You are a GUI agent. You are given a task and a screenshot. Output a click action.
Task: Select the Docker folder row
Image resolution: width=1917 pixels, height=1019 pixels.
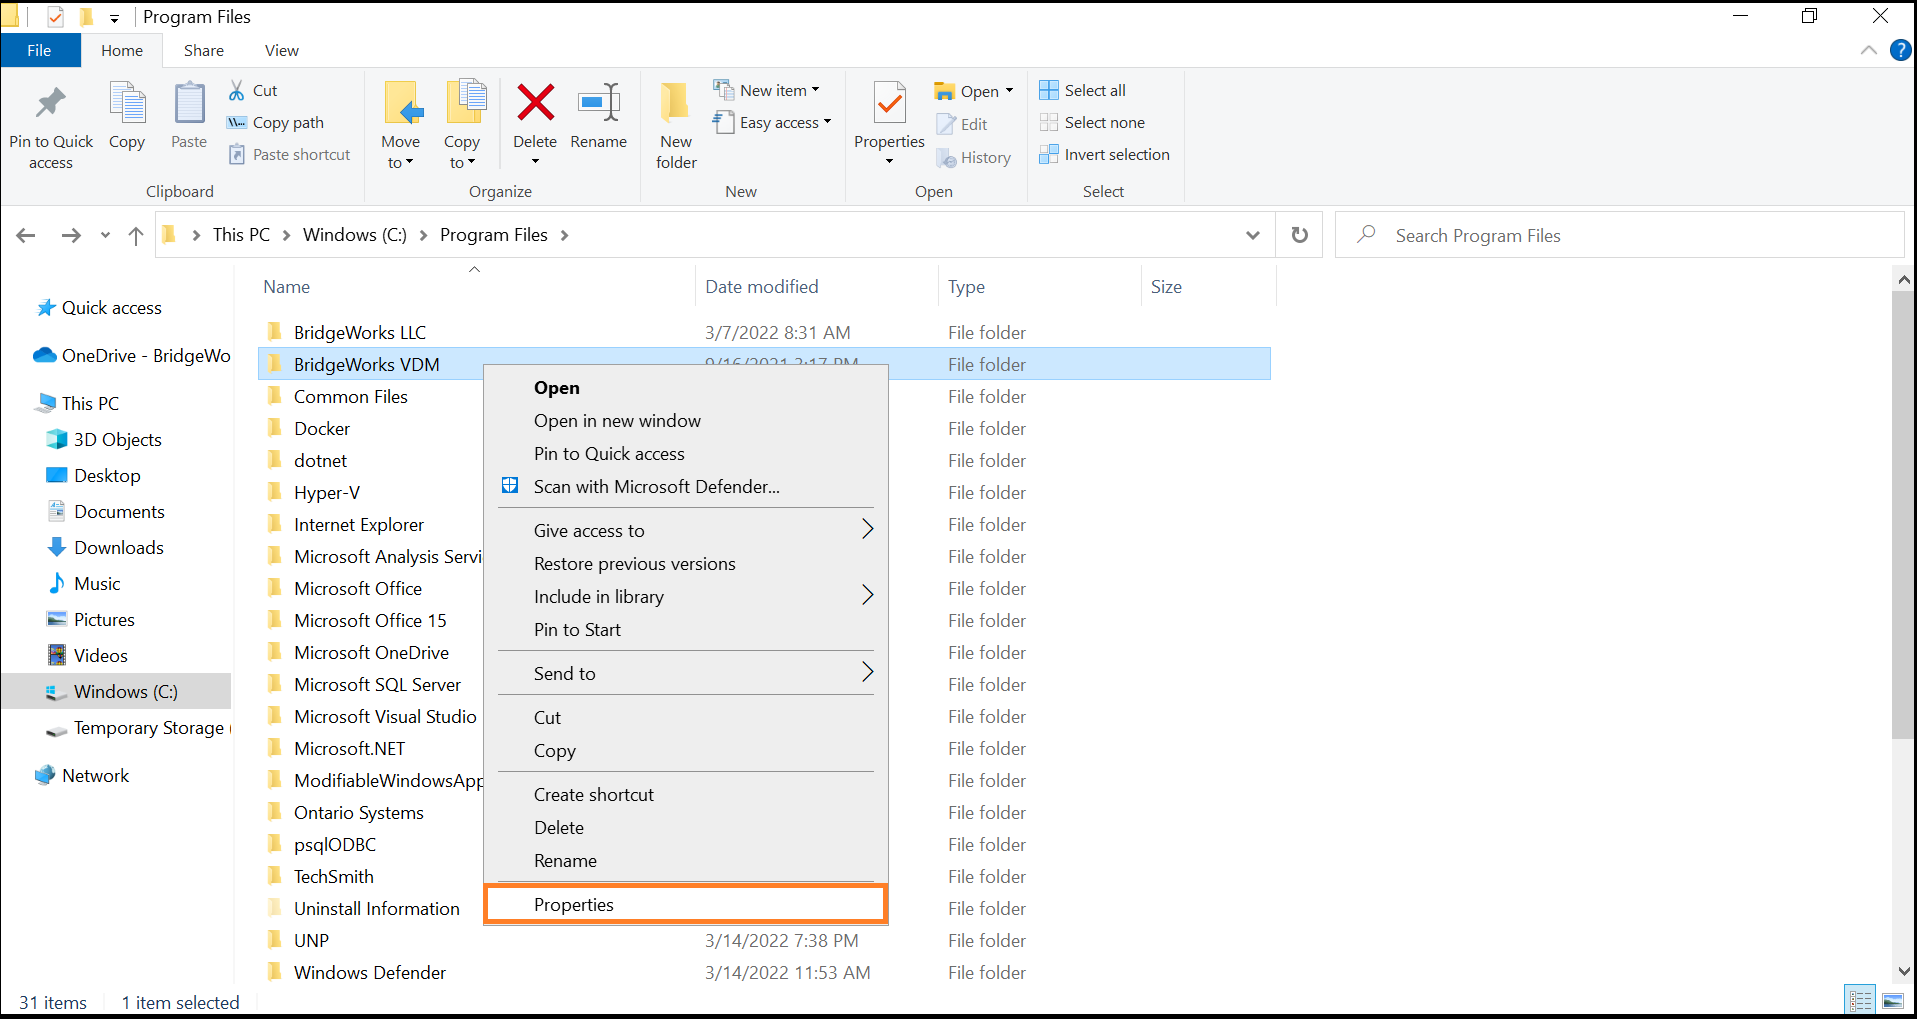click(x=321, y=428)
